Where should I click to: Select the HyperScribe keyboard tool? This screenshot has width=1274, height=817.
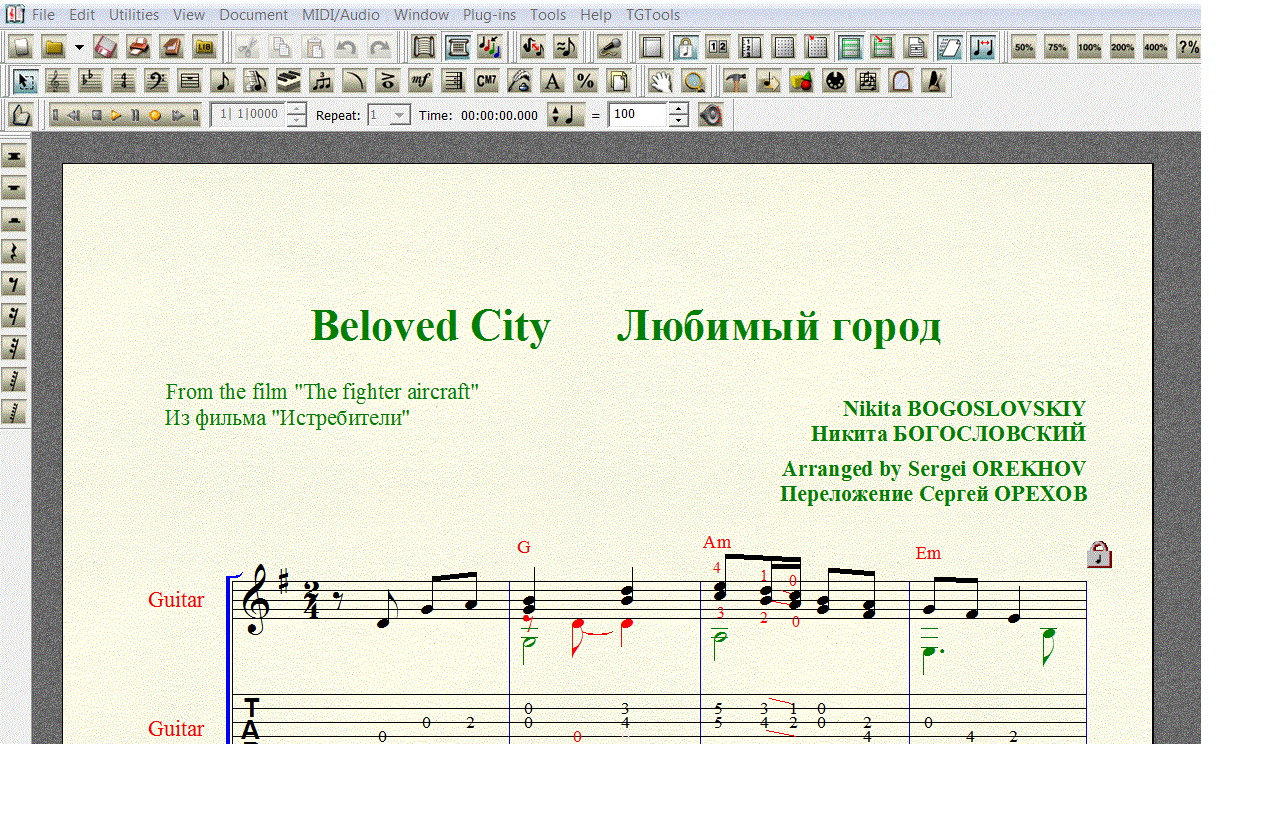[x=289, y=81]
